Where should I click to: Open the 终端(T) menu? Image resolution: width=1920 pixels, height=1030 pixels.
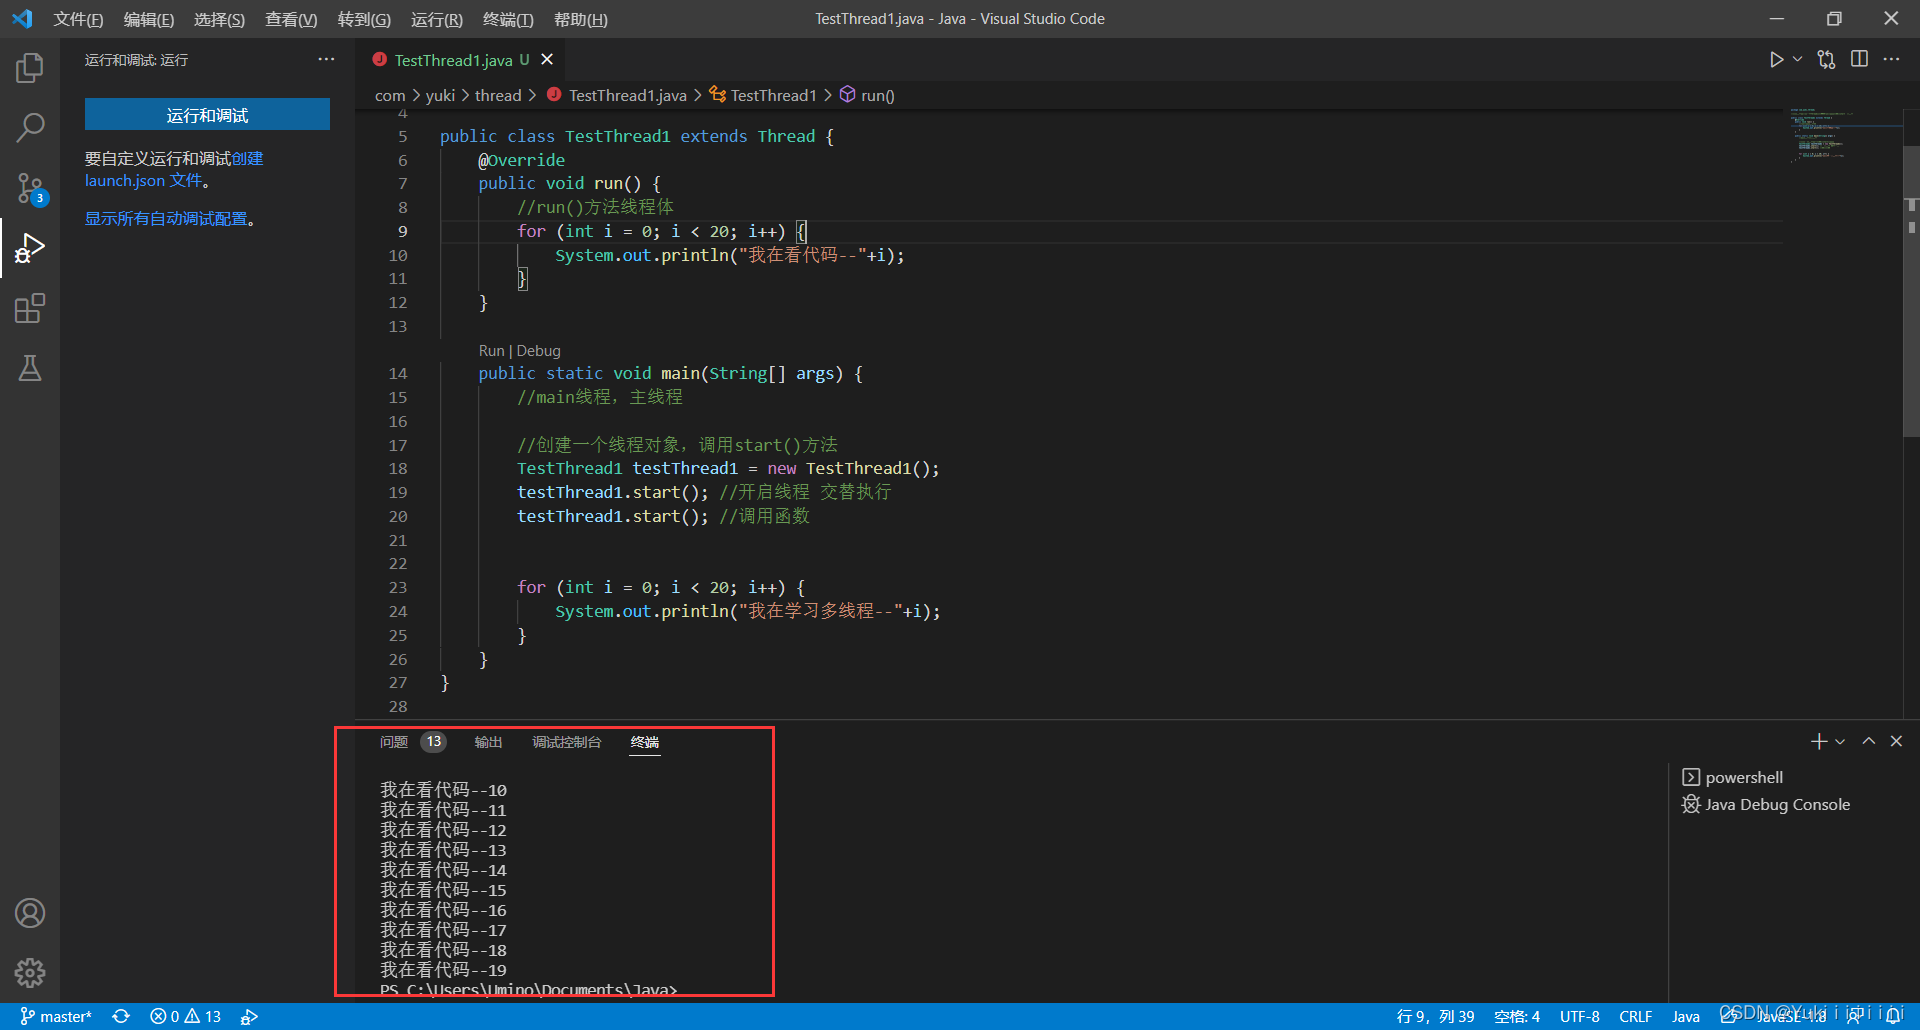[x=508, y=19]
